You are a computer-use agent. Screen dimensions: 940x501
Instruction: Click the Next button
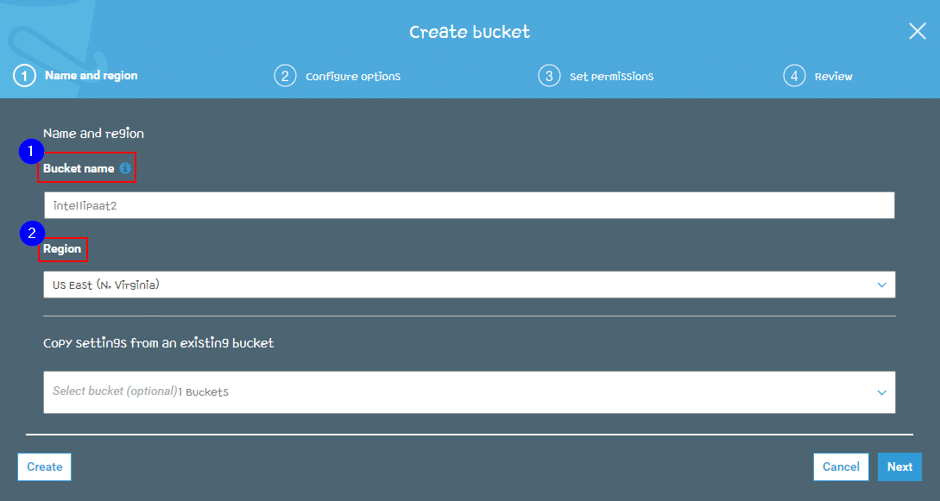[900, 467]
